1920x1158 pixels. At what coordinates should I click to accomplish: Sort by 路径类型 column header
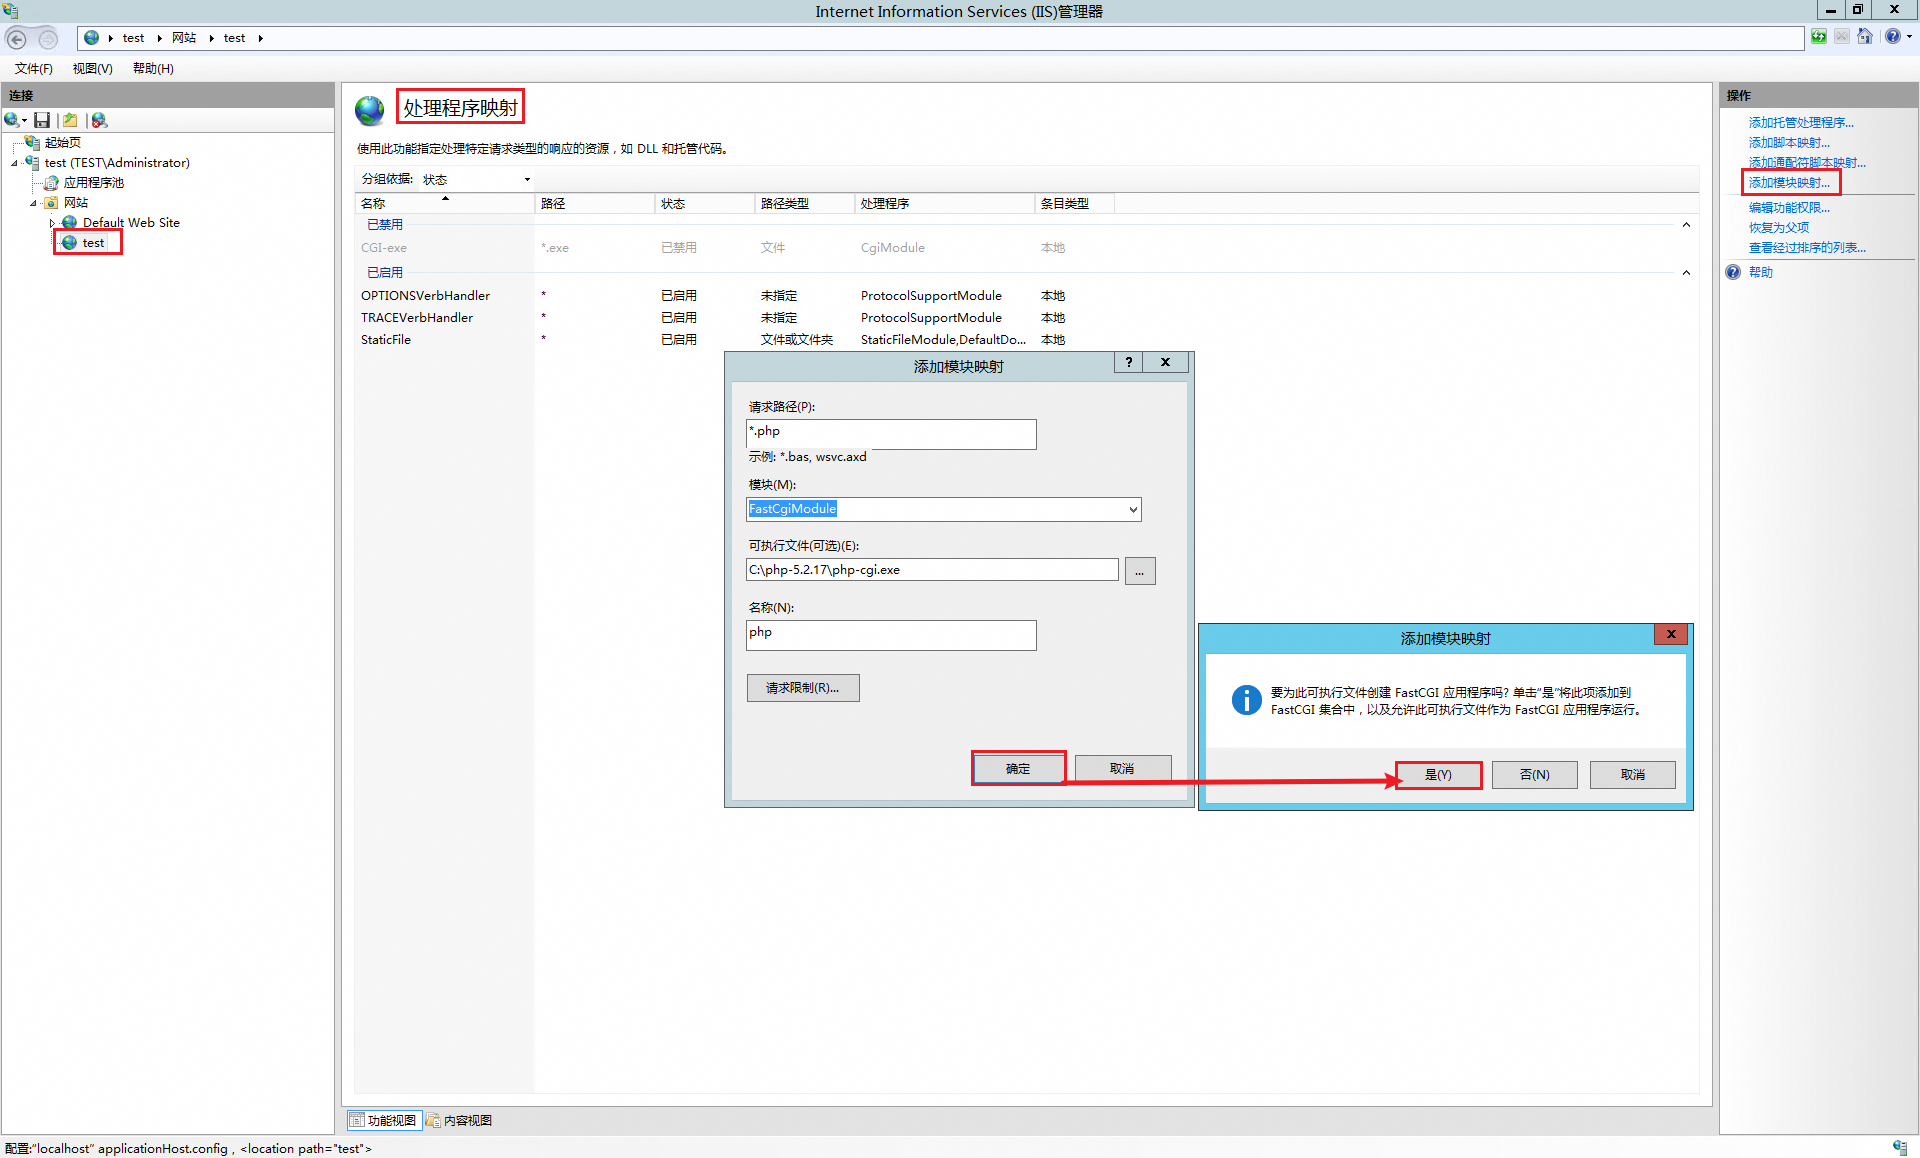point(804,203)
